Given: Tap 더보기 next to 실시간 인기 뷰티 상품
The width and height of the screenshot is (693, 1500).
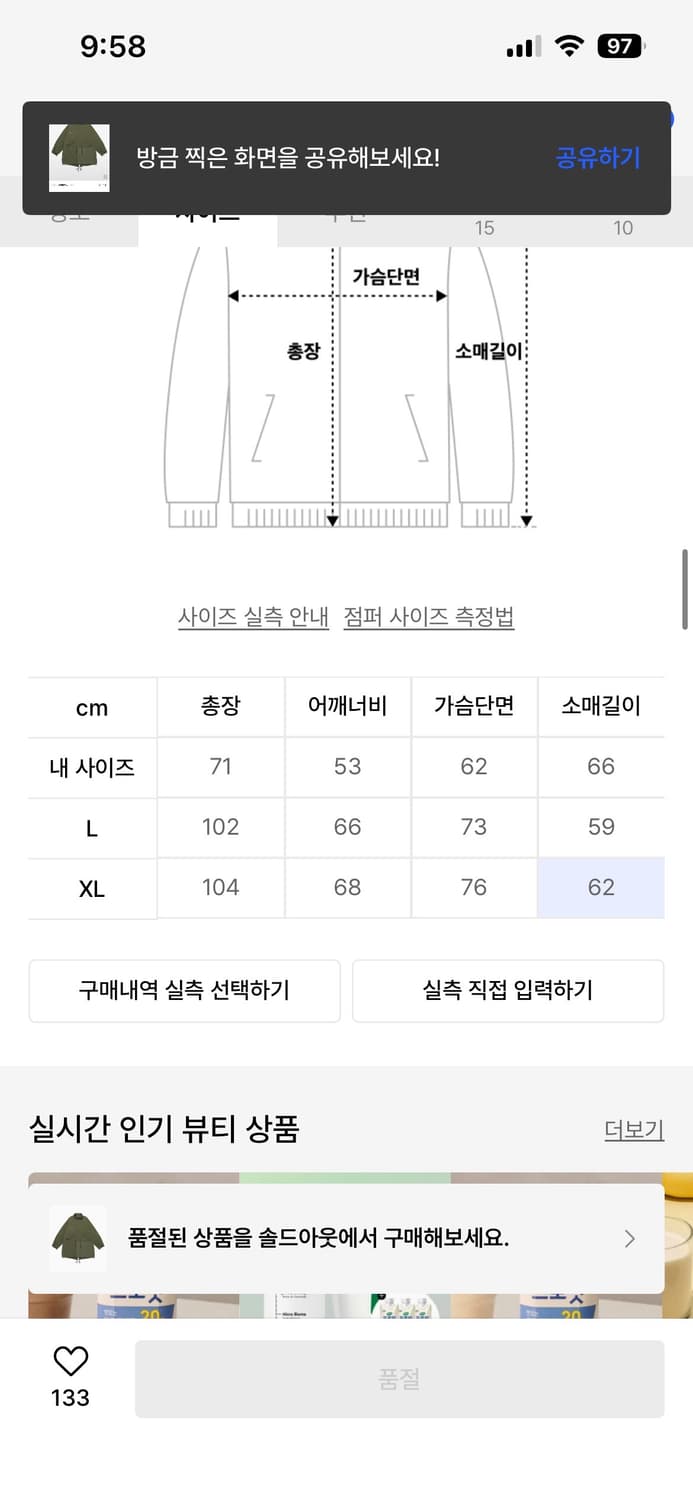Looking at the screenshot, I should 634,1129.
